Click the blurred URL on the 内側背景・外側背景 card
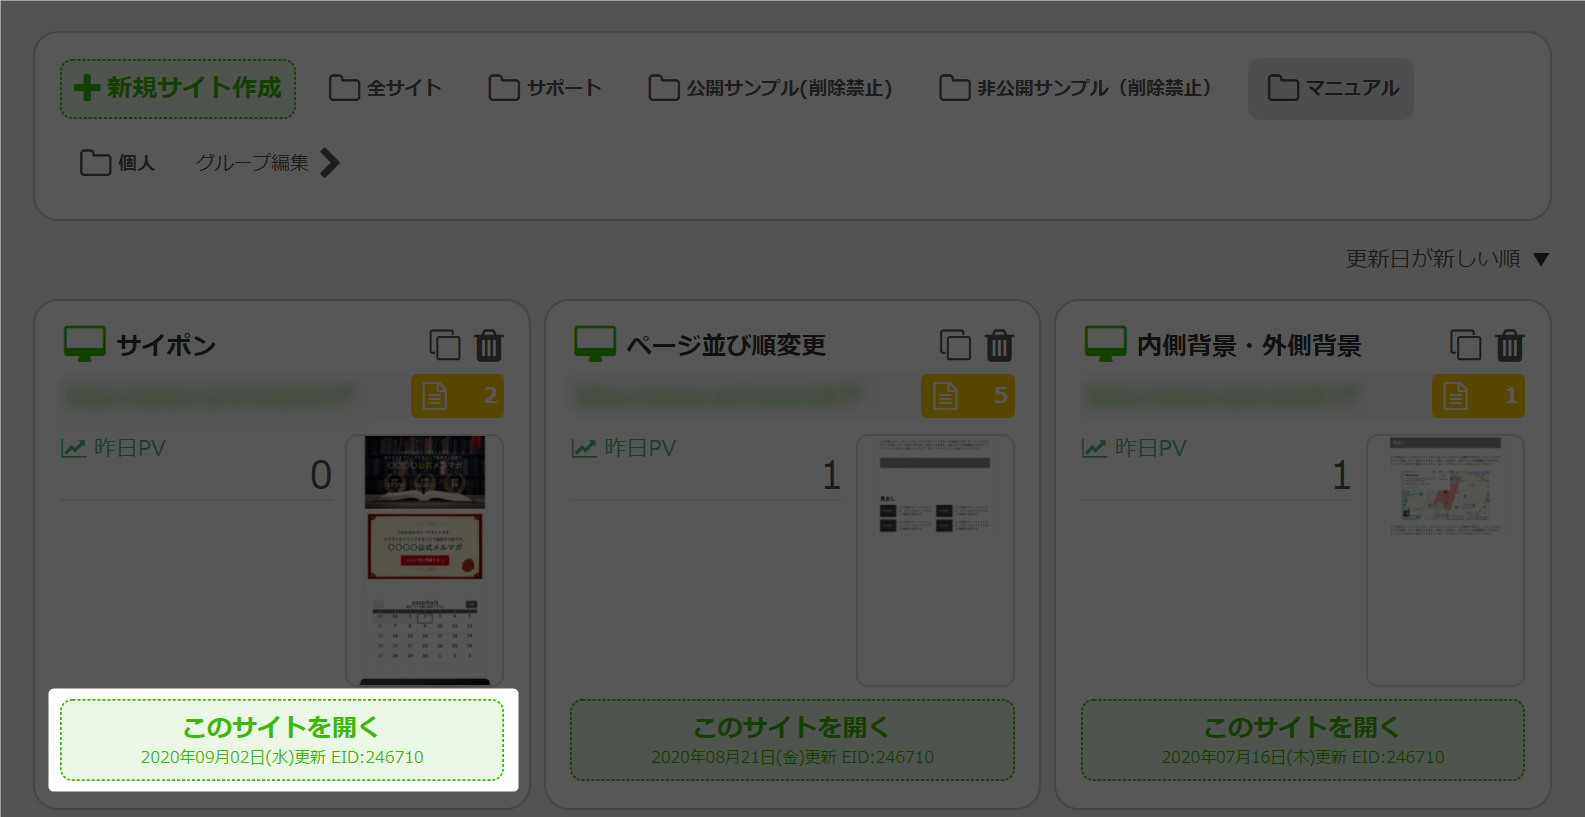Screen dimensions: 1585x817 [x=1222, y=397]
